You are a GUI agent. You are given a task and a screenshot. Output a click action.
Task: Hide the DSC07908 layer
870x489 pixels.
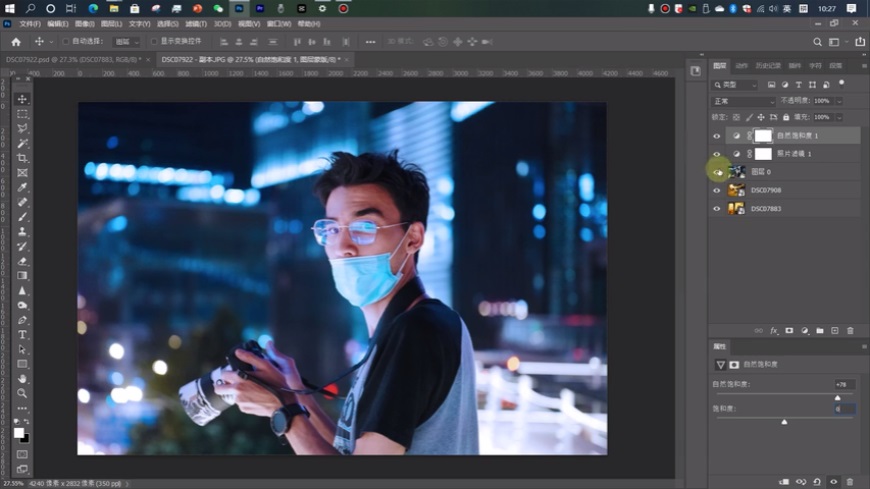point(717,190)
